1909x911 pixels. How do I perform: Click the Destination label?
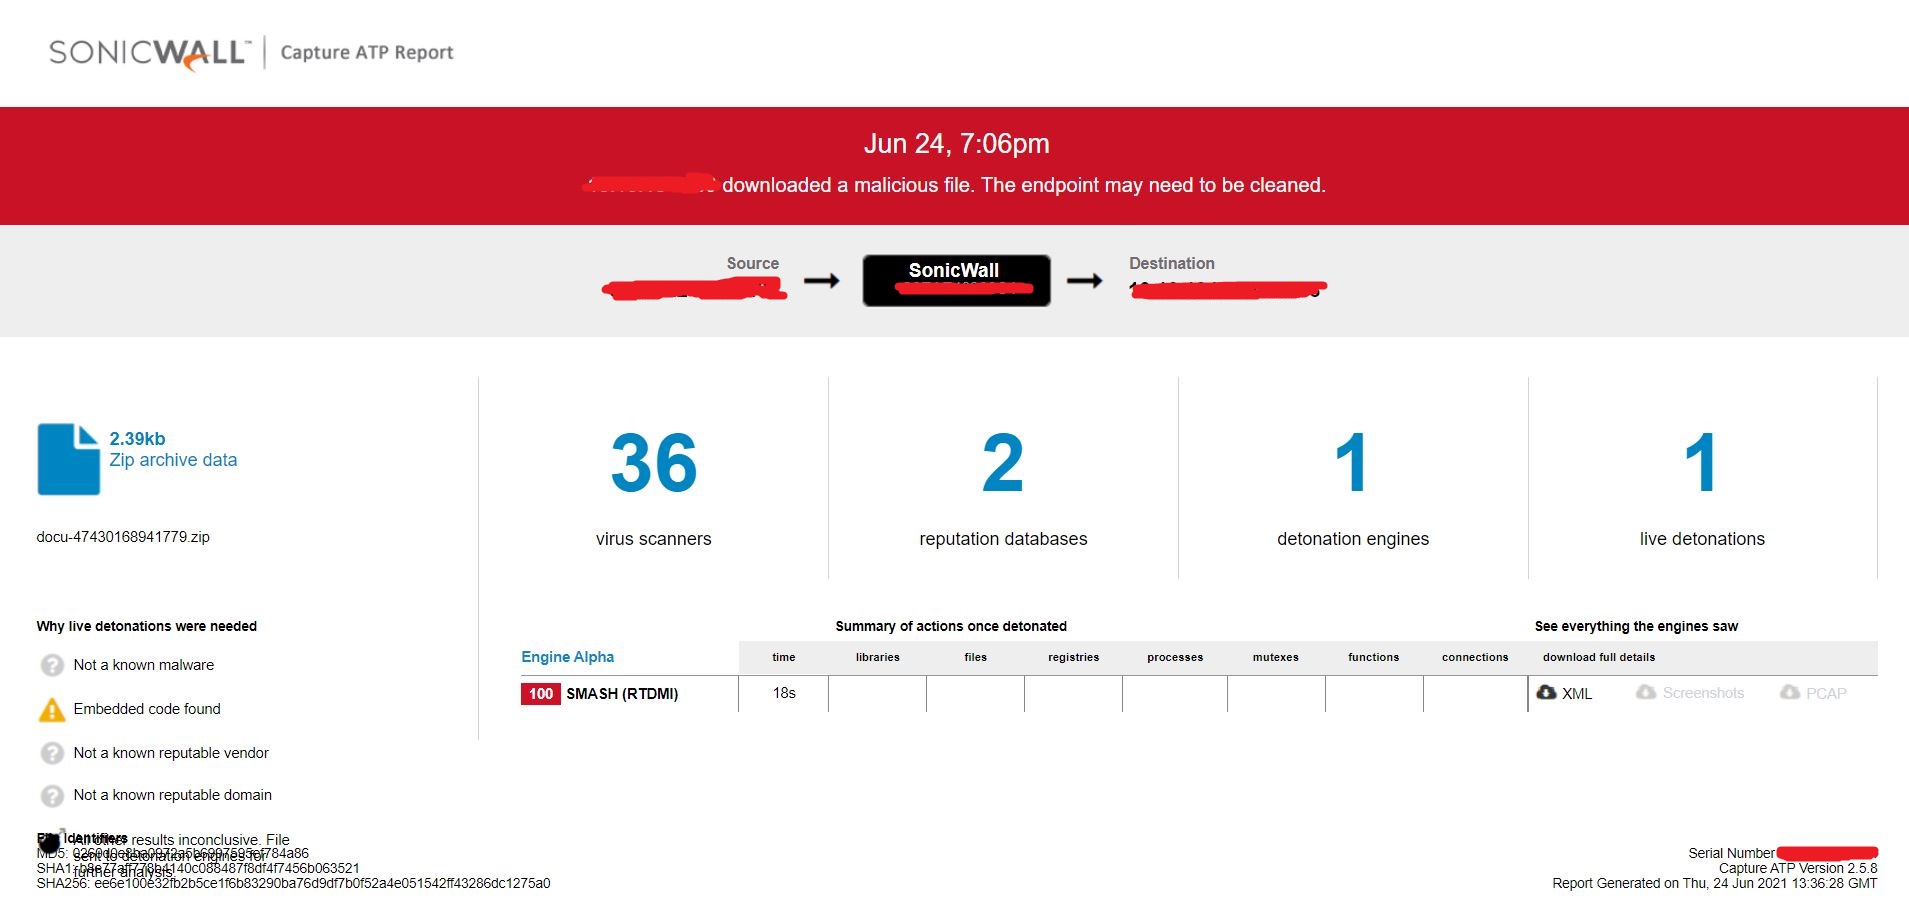(x=1172, y=263)
